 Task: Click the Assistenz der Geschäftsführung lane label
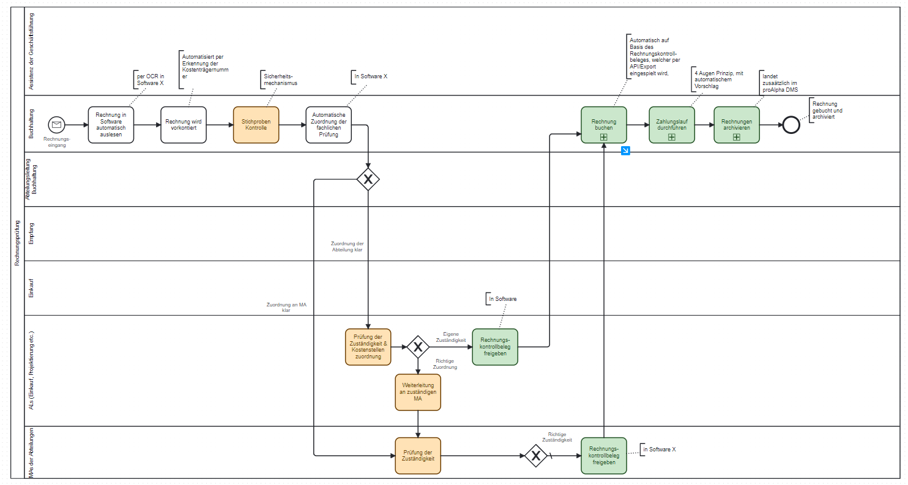[x=31, y=52]
